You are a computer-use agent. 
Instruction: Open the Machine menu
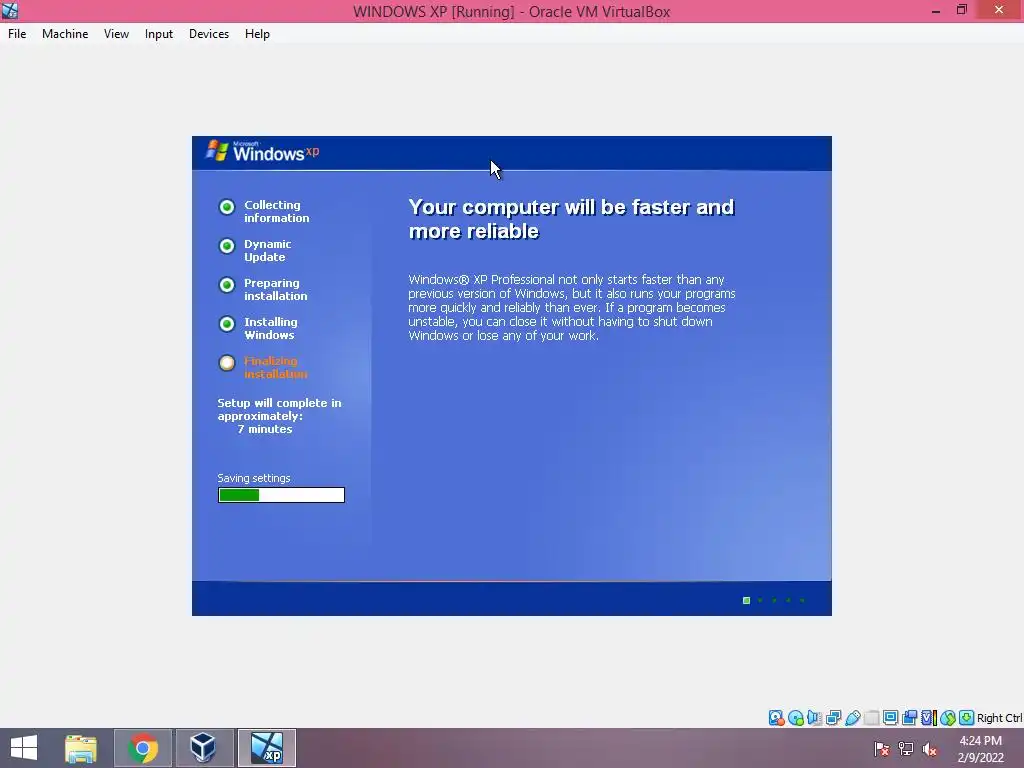click(65, 34)
